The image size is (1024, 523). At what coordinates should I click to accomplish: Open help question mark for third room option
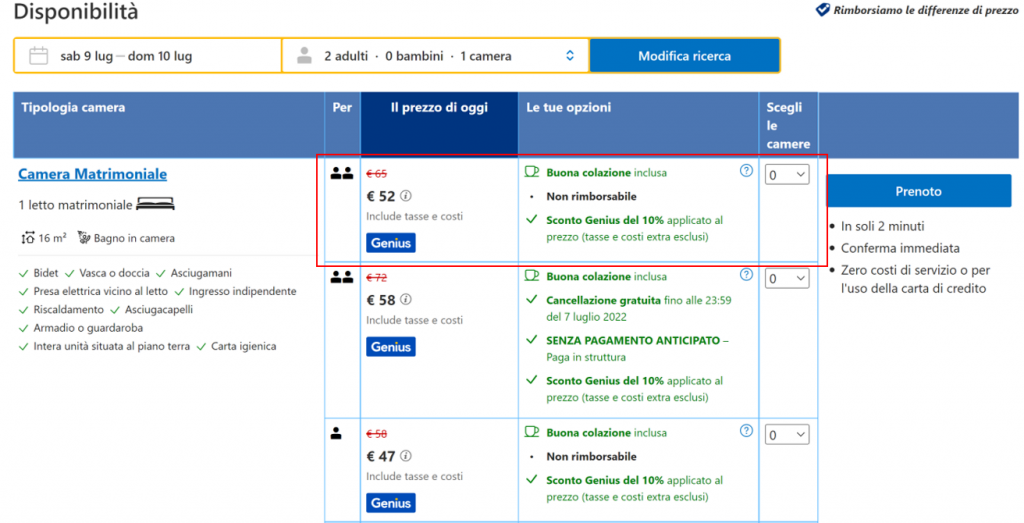[746, 431]
